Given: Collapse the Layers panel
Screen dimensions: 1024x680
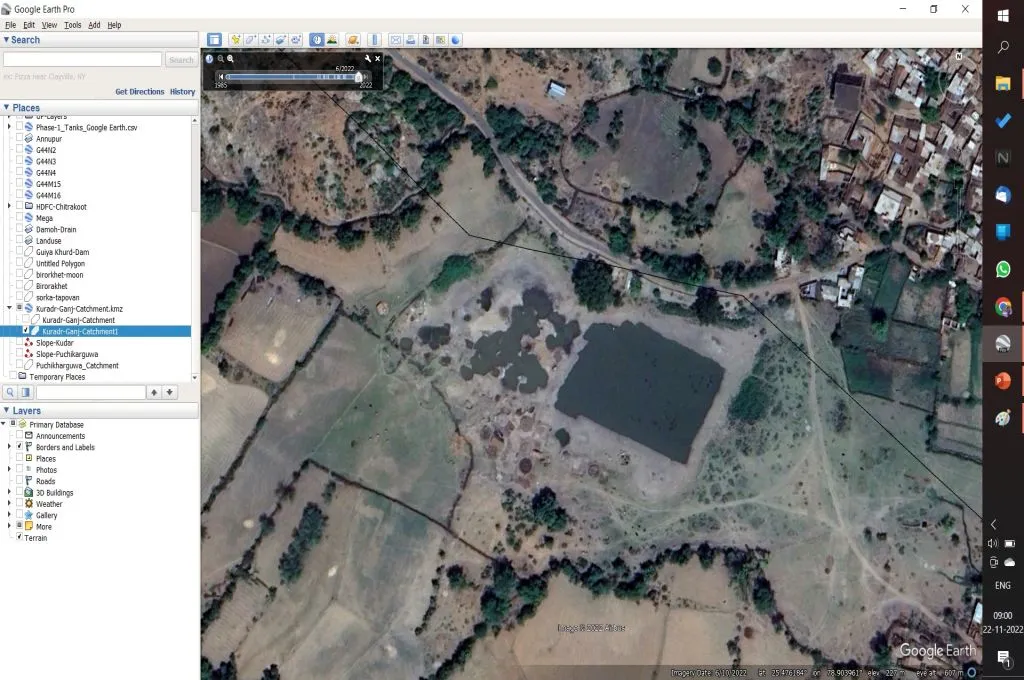Looking at the screenshot, I should pyautogui.click(x=8, y=410).
